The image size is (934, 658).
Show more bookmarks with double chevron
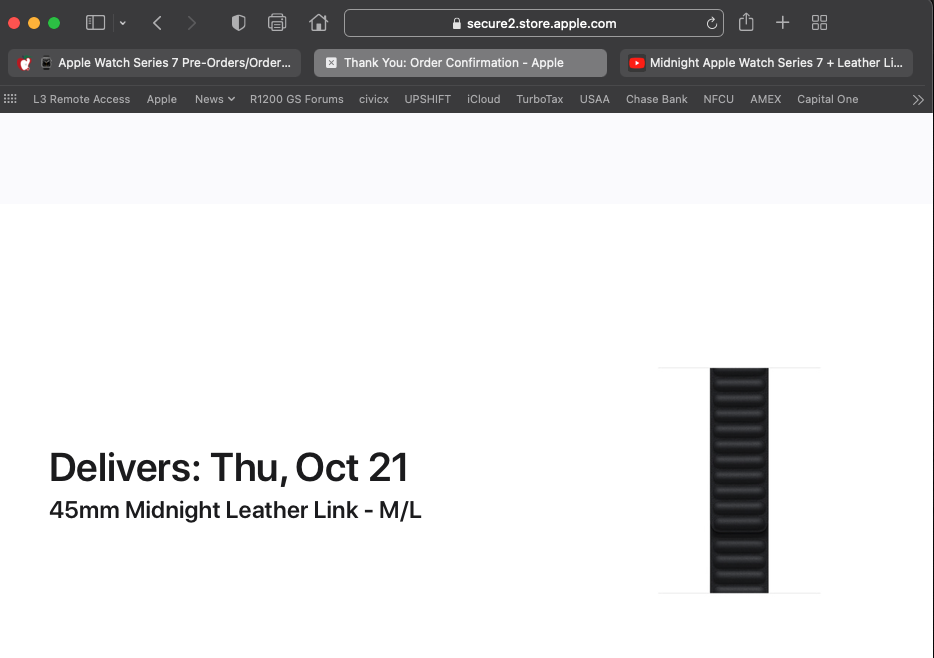tap(918, 99)
